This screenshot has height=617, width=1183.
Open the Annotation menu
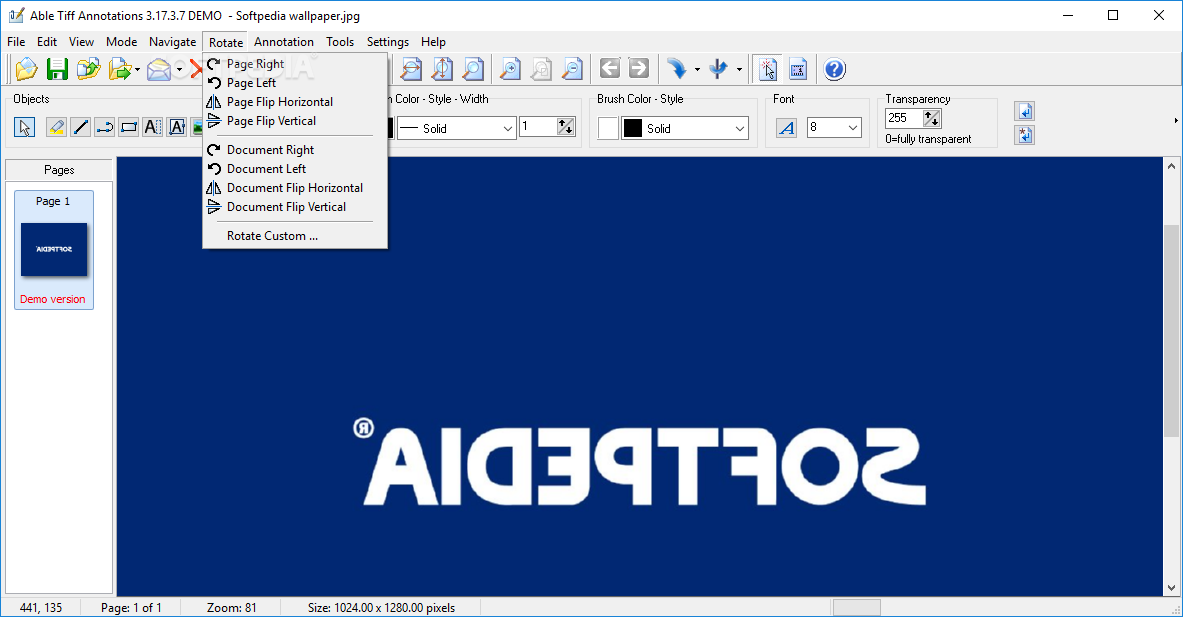pos(284,41)
